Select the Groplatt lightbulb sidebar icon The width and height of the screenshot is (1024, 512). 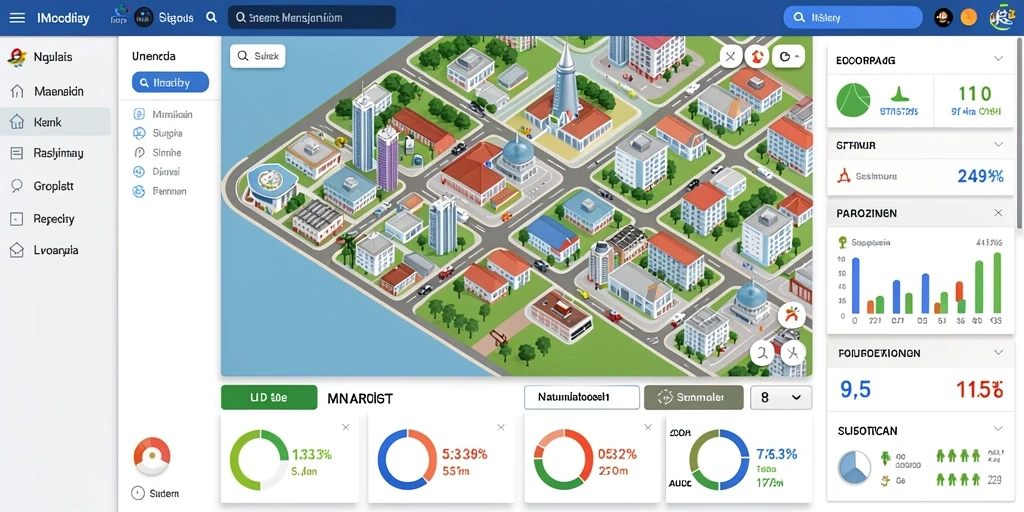[18, 186]
